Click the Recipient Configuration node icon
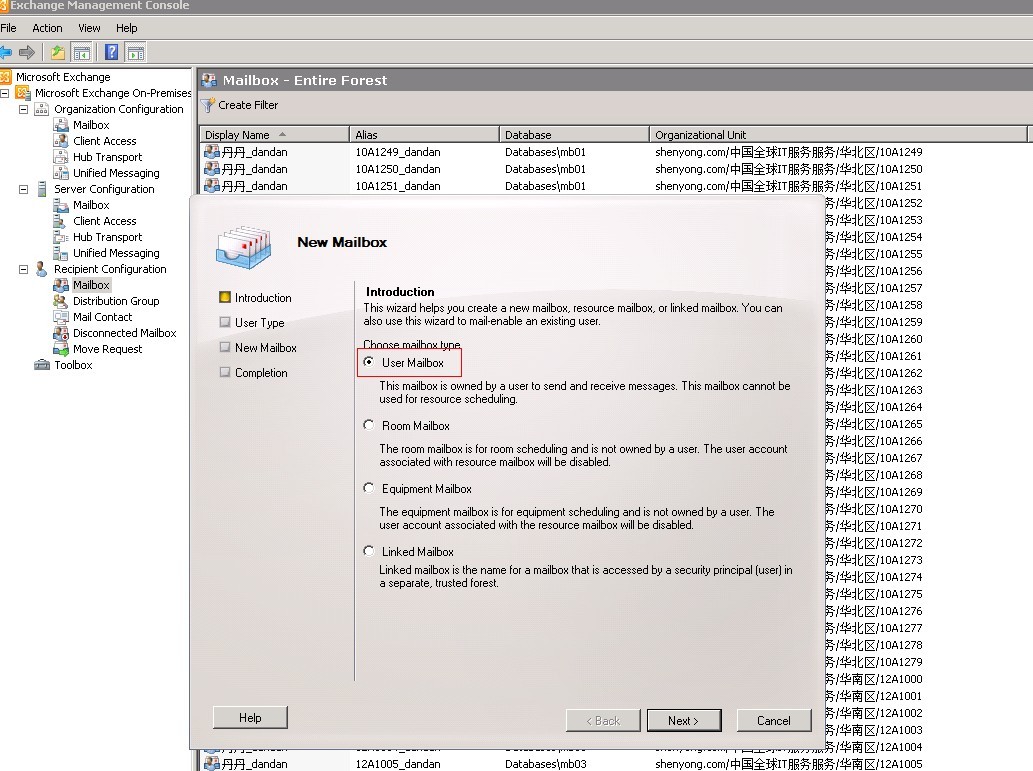This screenshot has width=1033, height=771. point(42,269)
